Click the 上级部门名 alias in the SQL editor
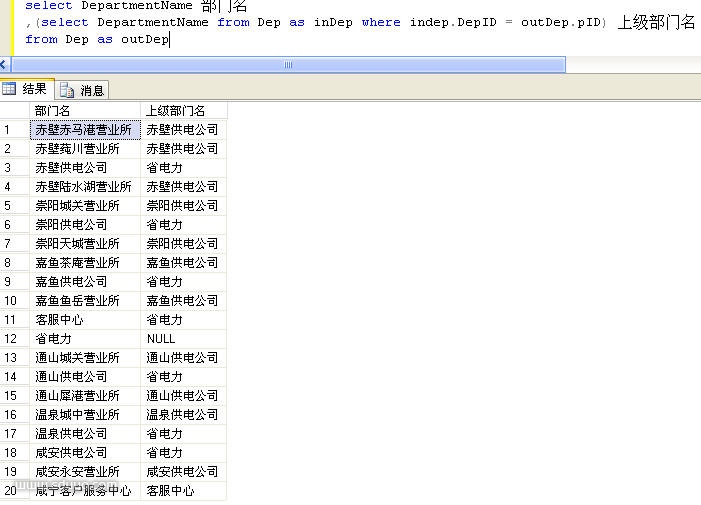The width and height of the screenshot is (701, 505). 656,22
